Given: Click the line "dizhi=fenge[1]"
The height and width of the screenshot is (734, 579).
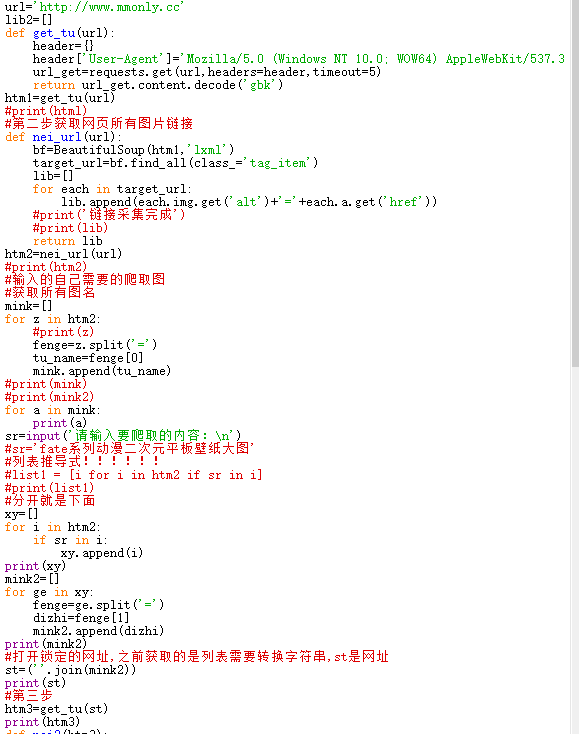Looking at the screenshot, I should coord(81,618).
